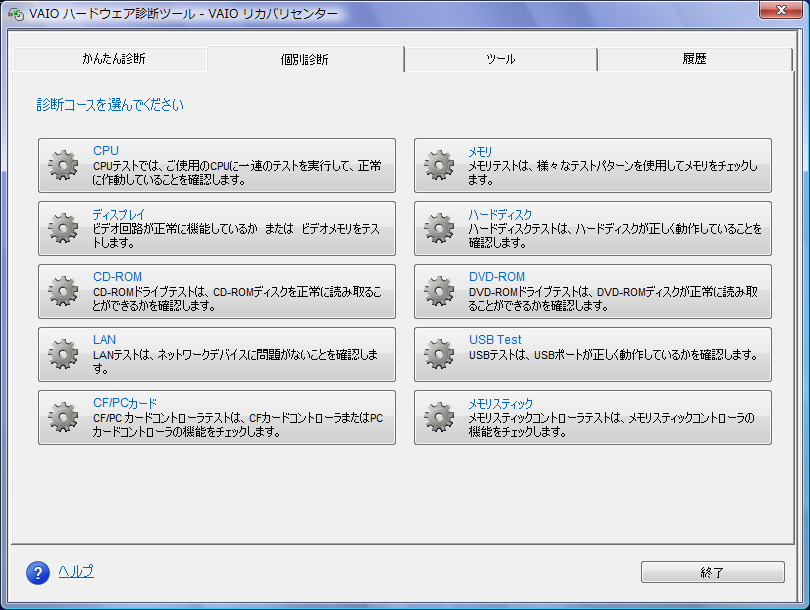The image size is (810, 610).
Task: Pick the DVD-ROM test title
Action: 497,277
